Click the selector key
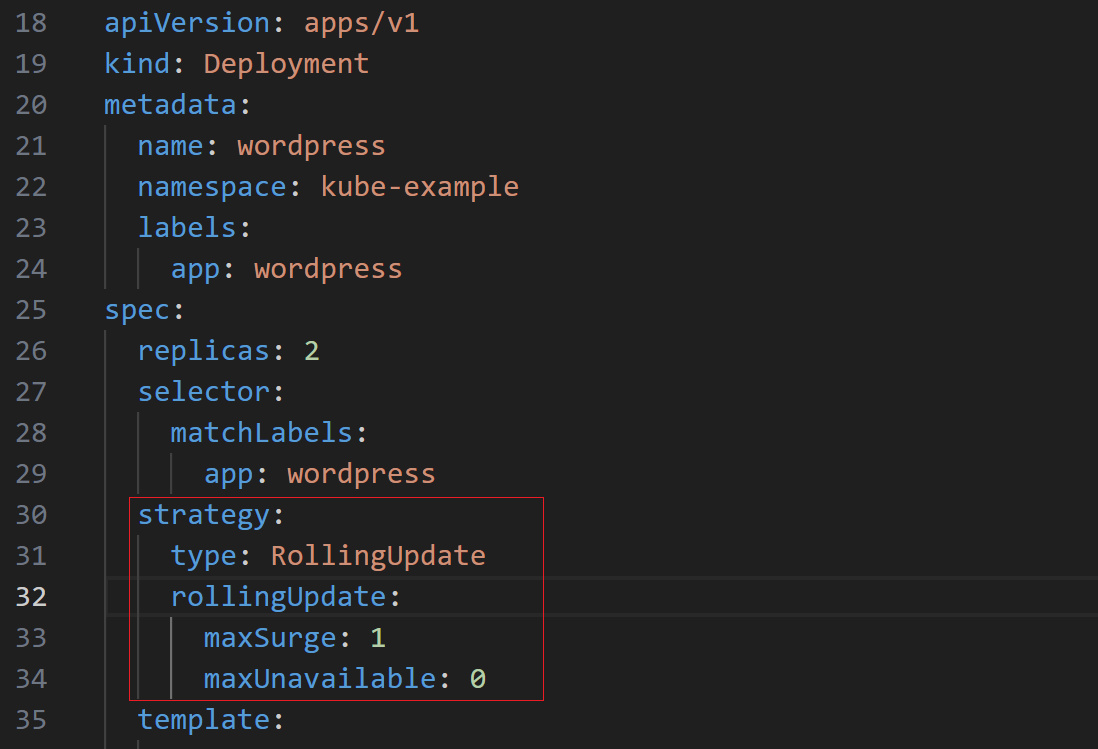This screenshot has width=1098, height=749. pos(204,392)
